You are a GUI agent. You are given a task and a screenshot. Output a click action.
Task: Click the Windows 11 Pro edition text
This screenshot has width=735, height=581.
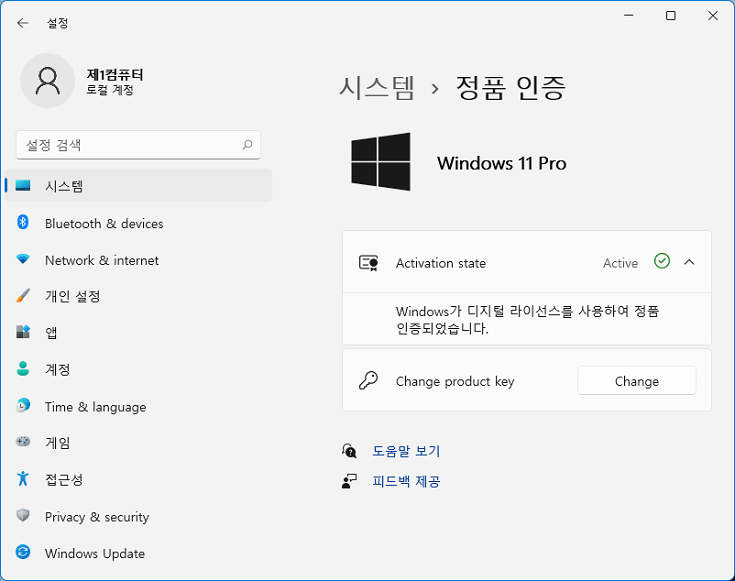tap(502, 163)
